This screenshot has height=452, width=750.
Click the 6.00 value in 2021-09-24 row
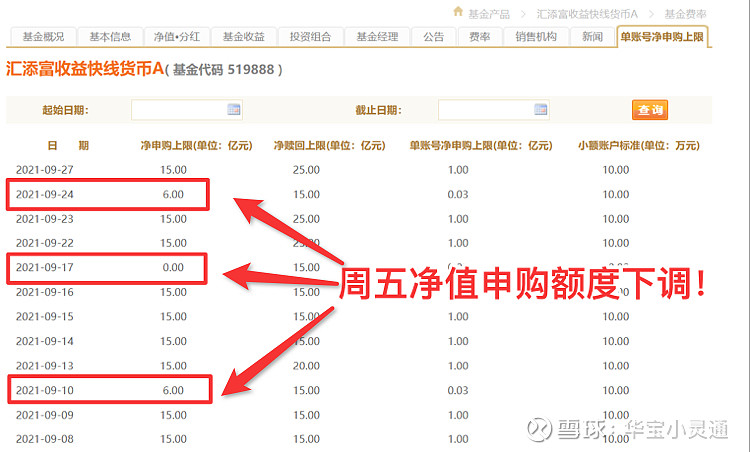click(173, 195)
